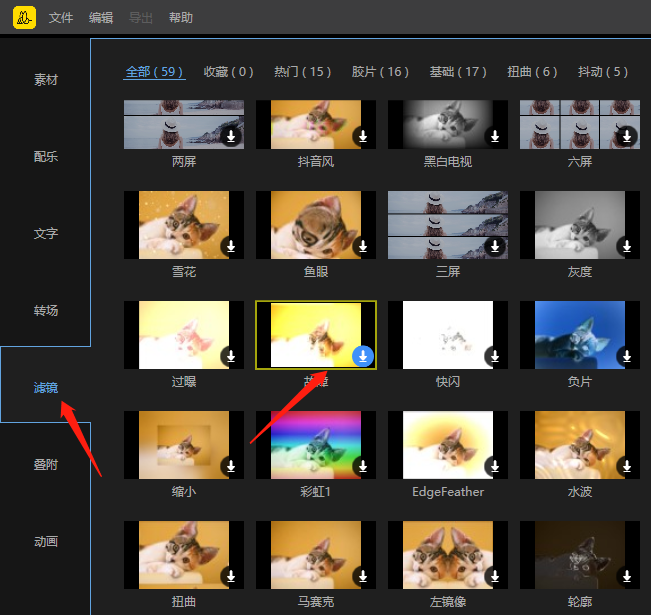The width and height of the screenshot is (651, 615).
Task: Switch to the 胶片 (16) category tab
Action: click(380, 72)
